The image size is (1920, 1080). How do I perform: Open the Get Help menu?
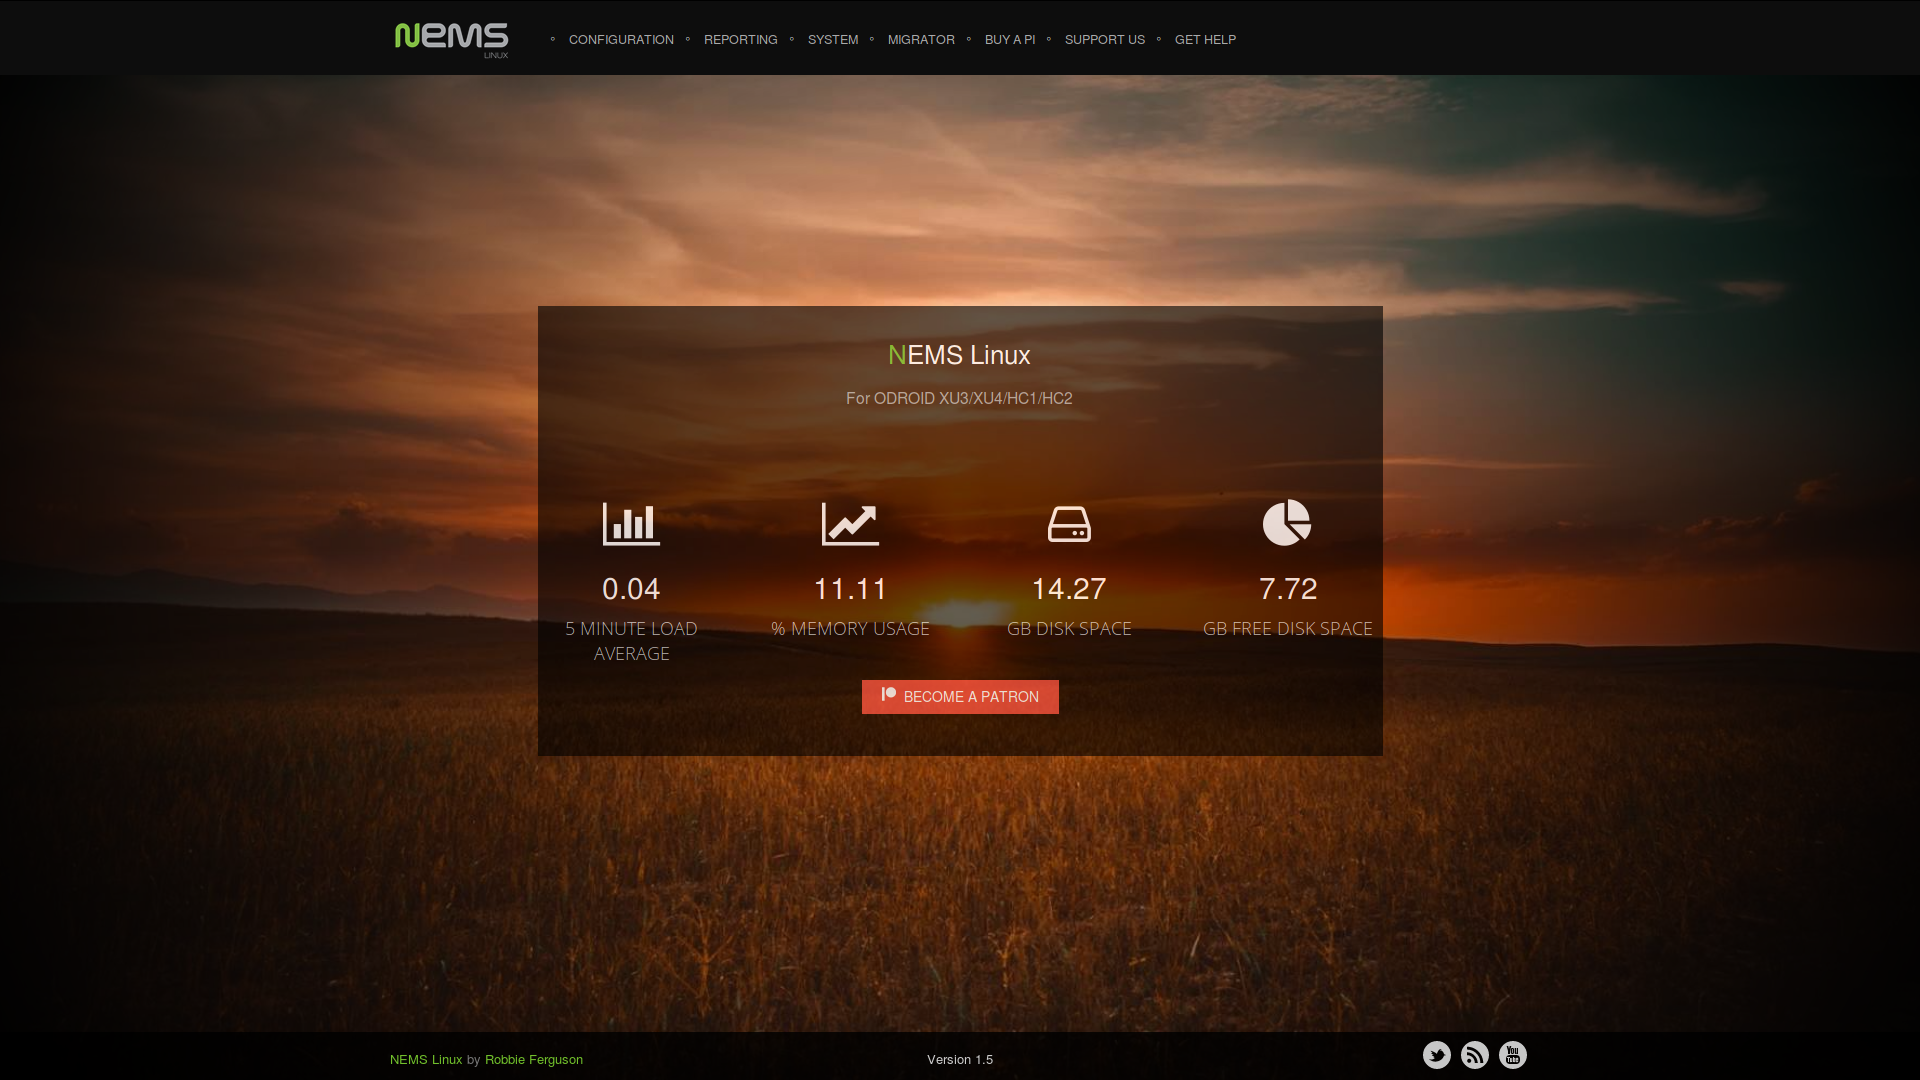[x=1205, y=40]
